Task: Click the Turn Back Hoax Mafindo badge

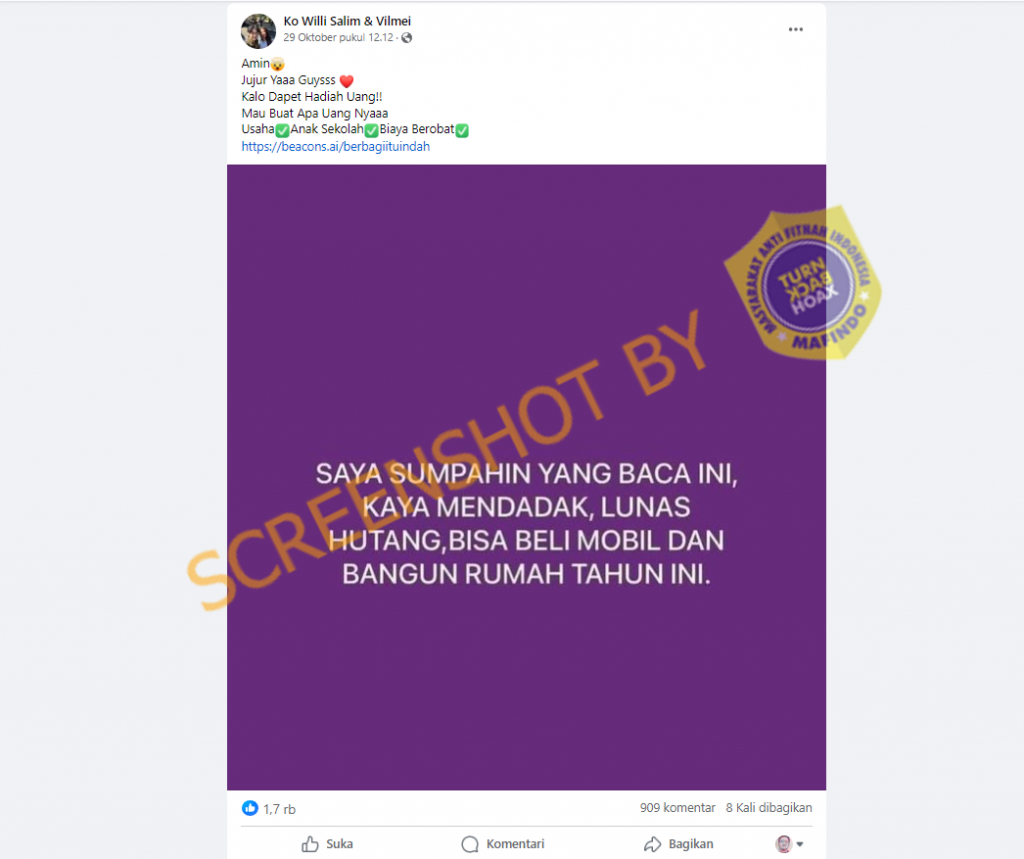Action: click(x=803, y=284)
